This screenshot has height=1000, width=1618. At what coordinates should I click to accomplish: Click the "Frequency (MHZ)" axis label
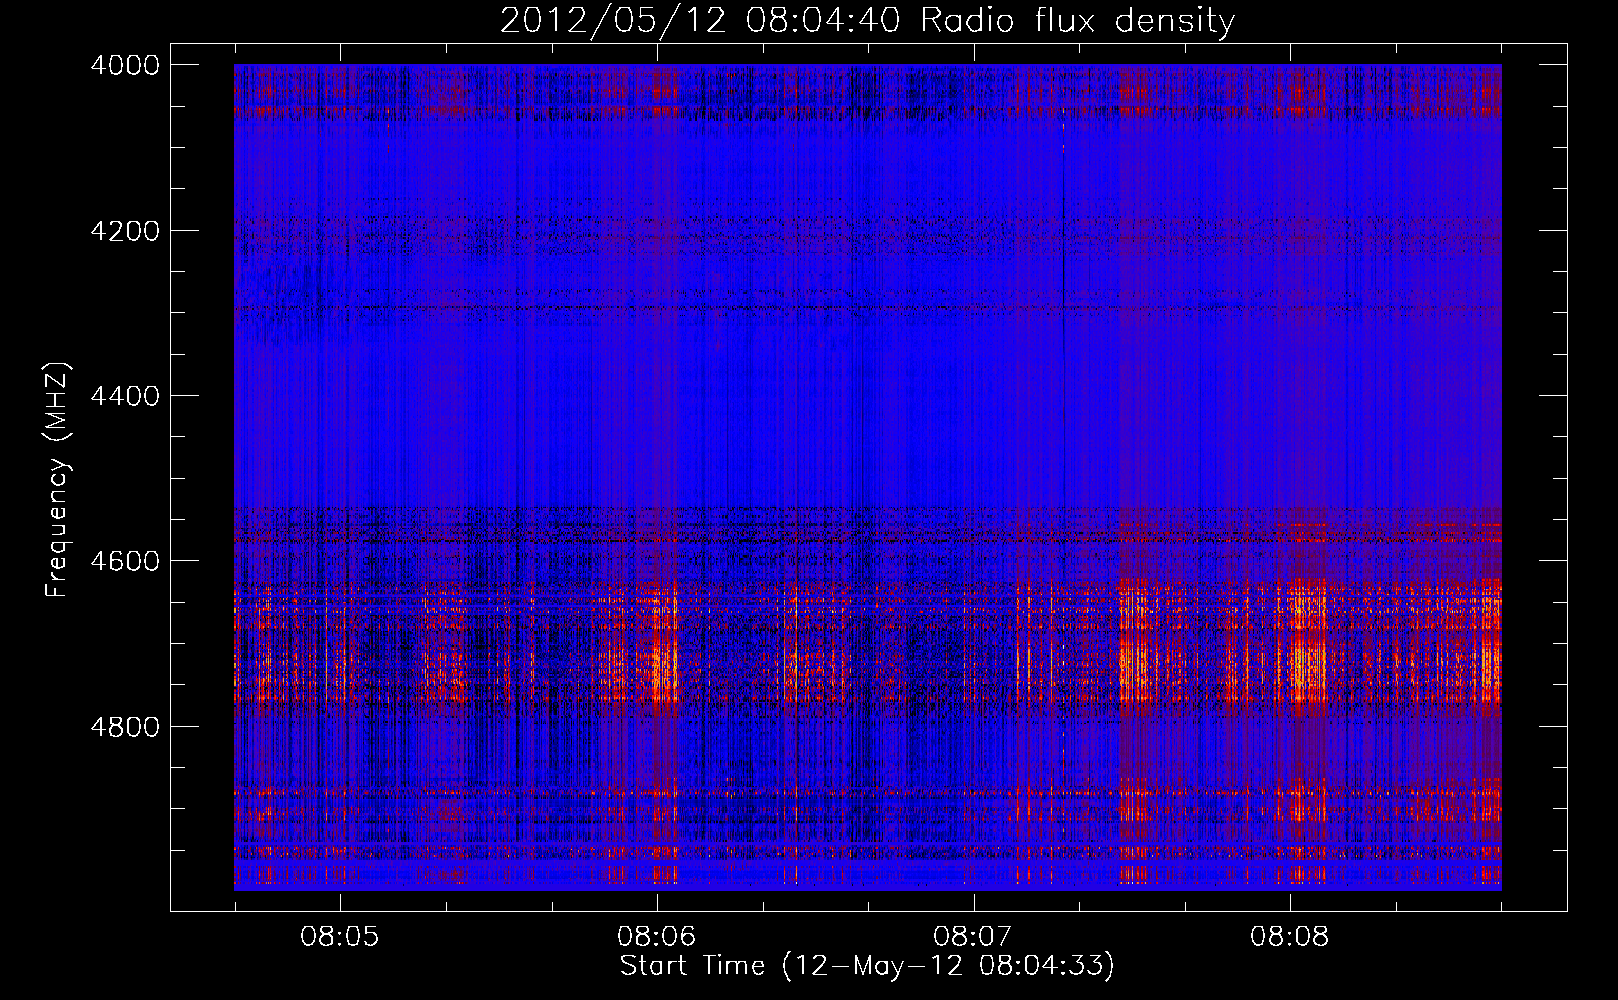pos(58,480)
